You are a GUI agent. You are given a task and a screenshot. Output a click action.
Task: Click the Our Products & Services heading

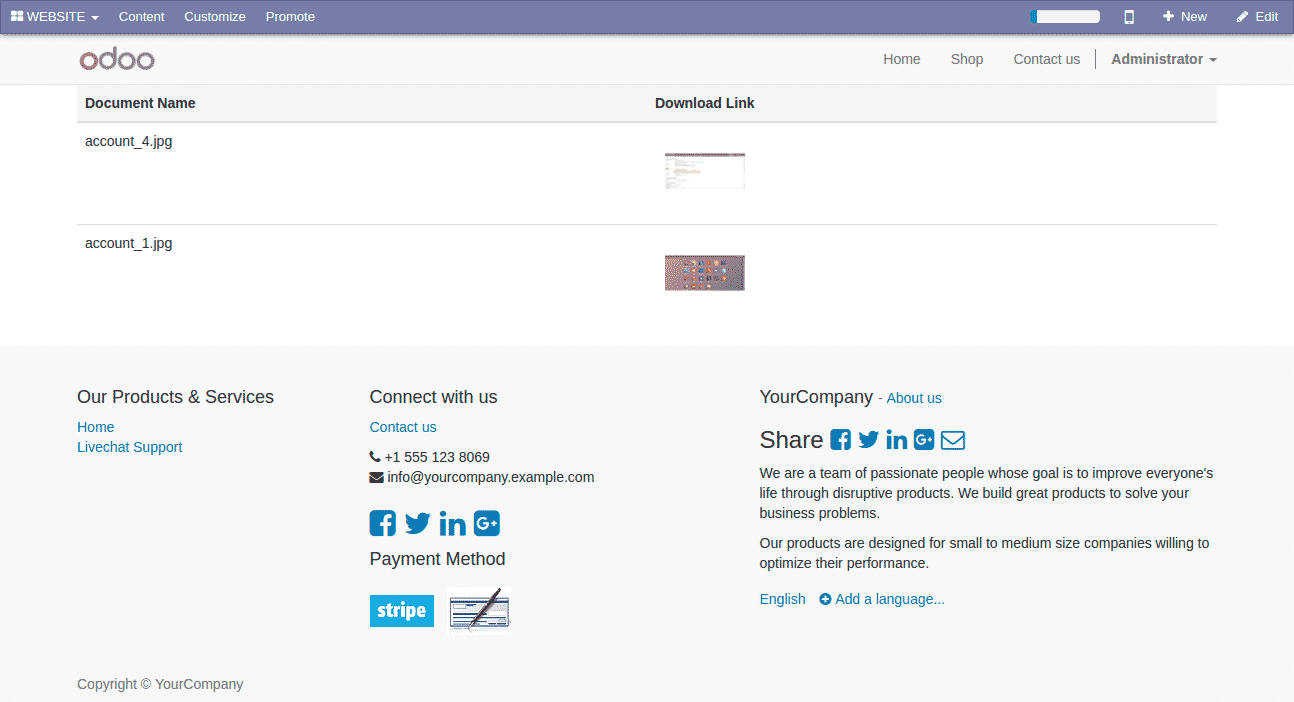(175, 397)
